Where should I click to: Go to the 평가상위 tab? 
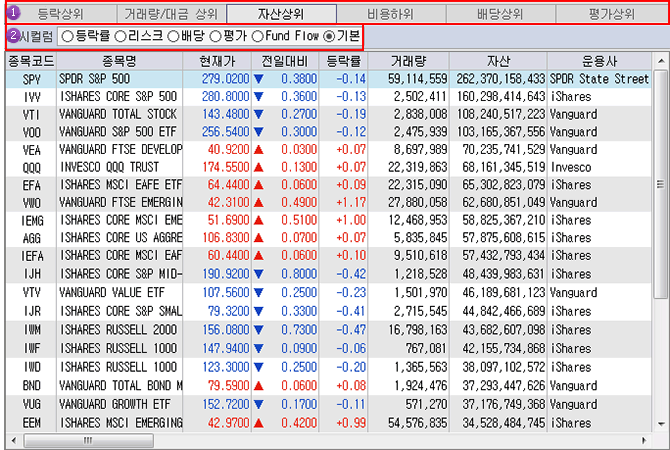(611, 14)
